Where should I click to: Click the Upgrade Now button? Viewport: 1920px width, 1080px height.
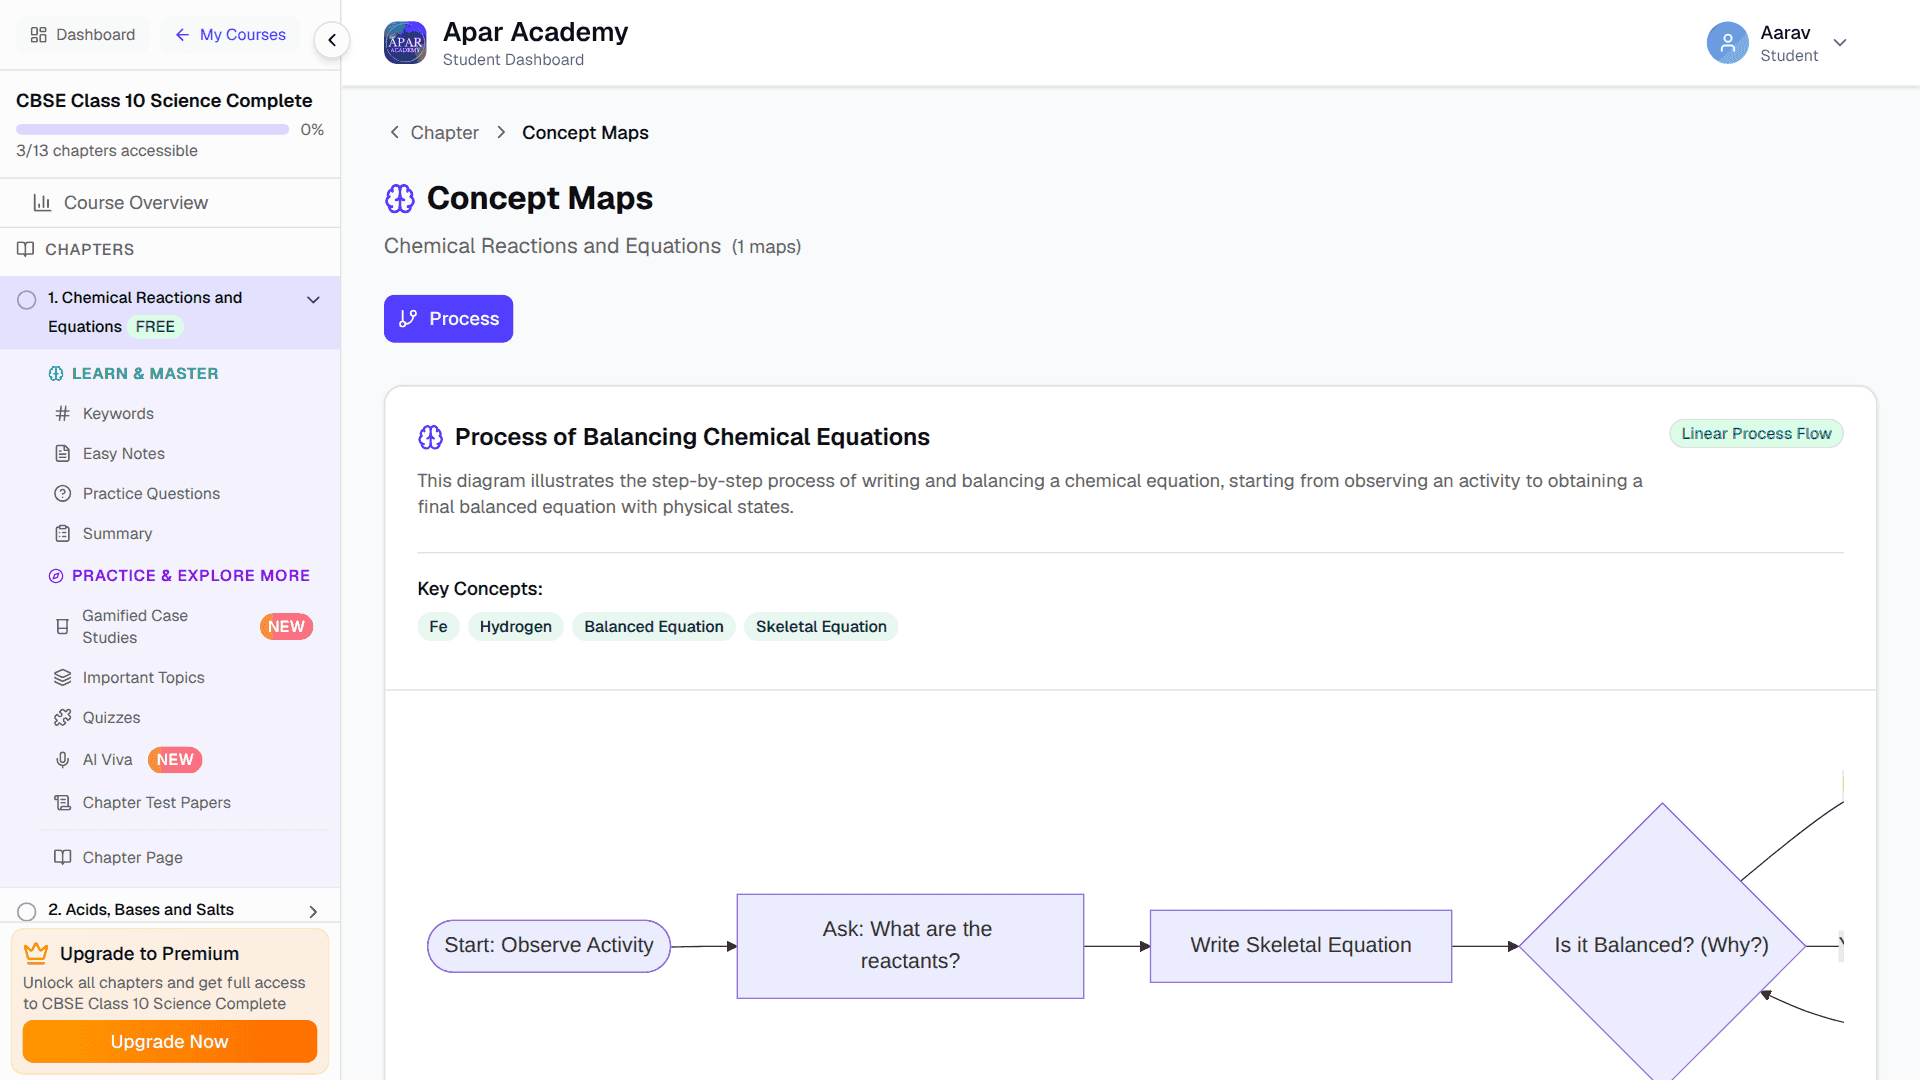point(170,1041)
